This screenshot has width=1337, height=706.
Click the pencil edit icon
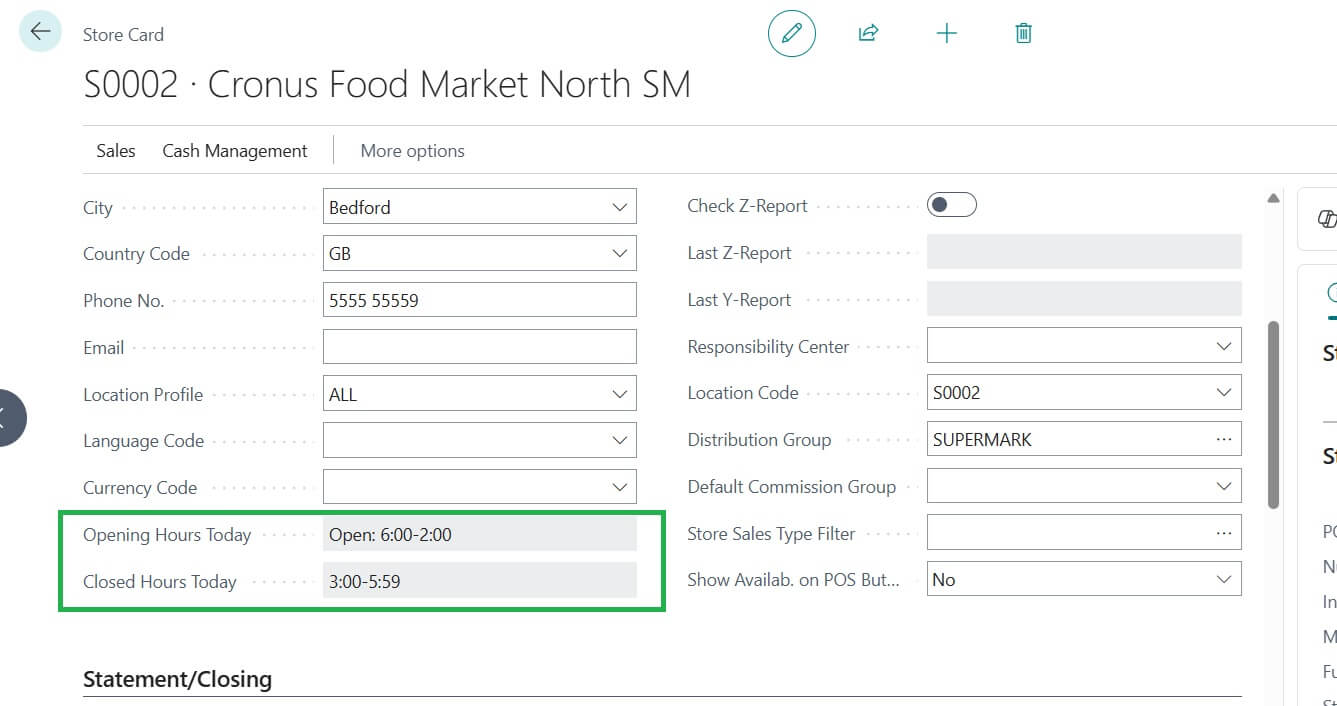click(791, 34)
